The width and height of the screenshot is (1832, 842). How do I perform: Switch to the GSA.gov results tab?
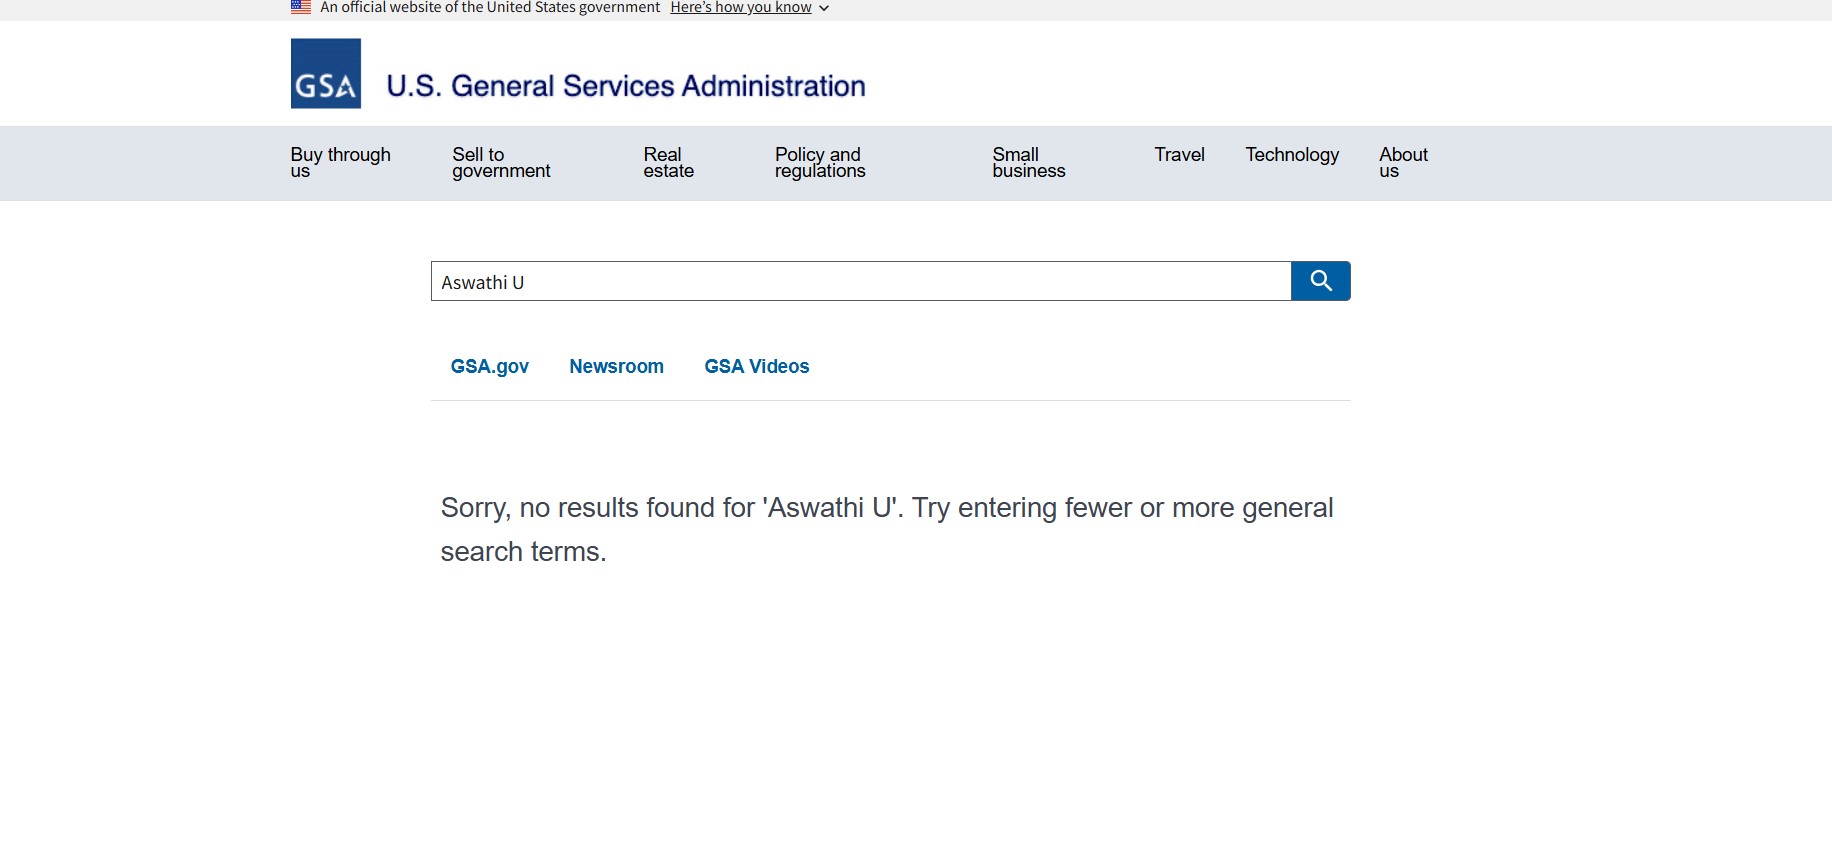click(489, 367)
